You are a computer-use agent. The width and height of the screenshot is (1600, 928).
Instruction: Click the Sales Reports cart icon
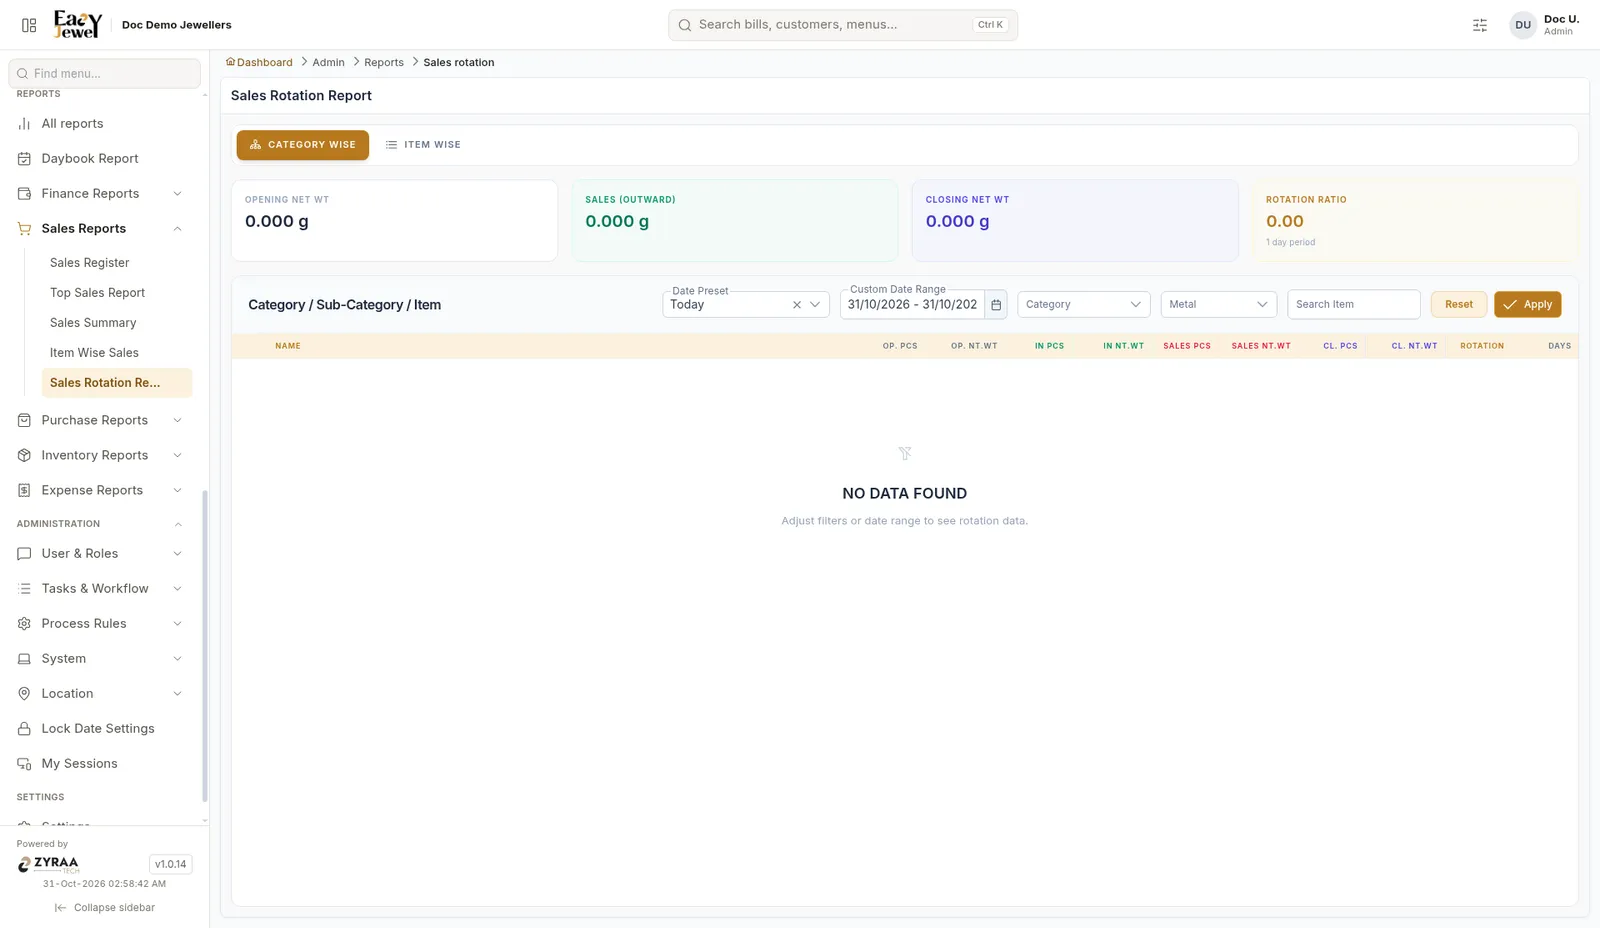[x=24, y=229]
